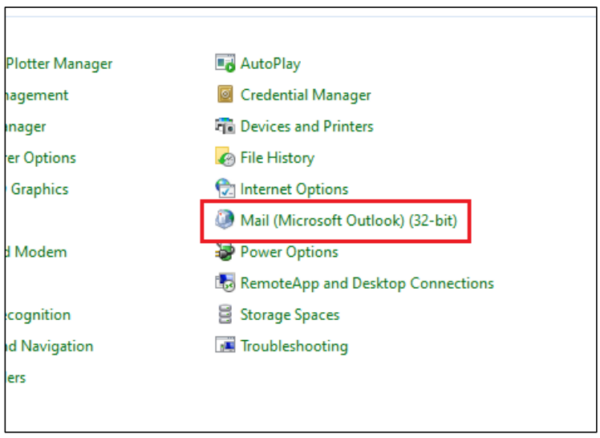Open the Credential Manager text link
Viewport: 600px width, 438px height.
pyautogui.click(x=305, y=95)
